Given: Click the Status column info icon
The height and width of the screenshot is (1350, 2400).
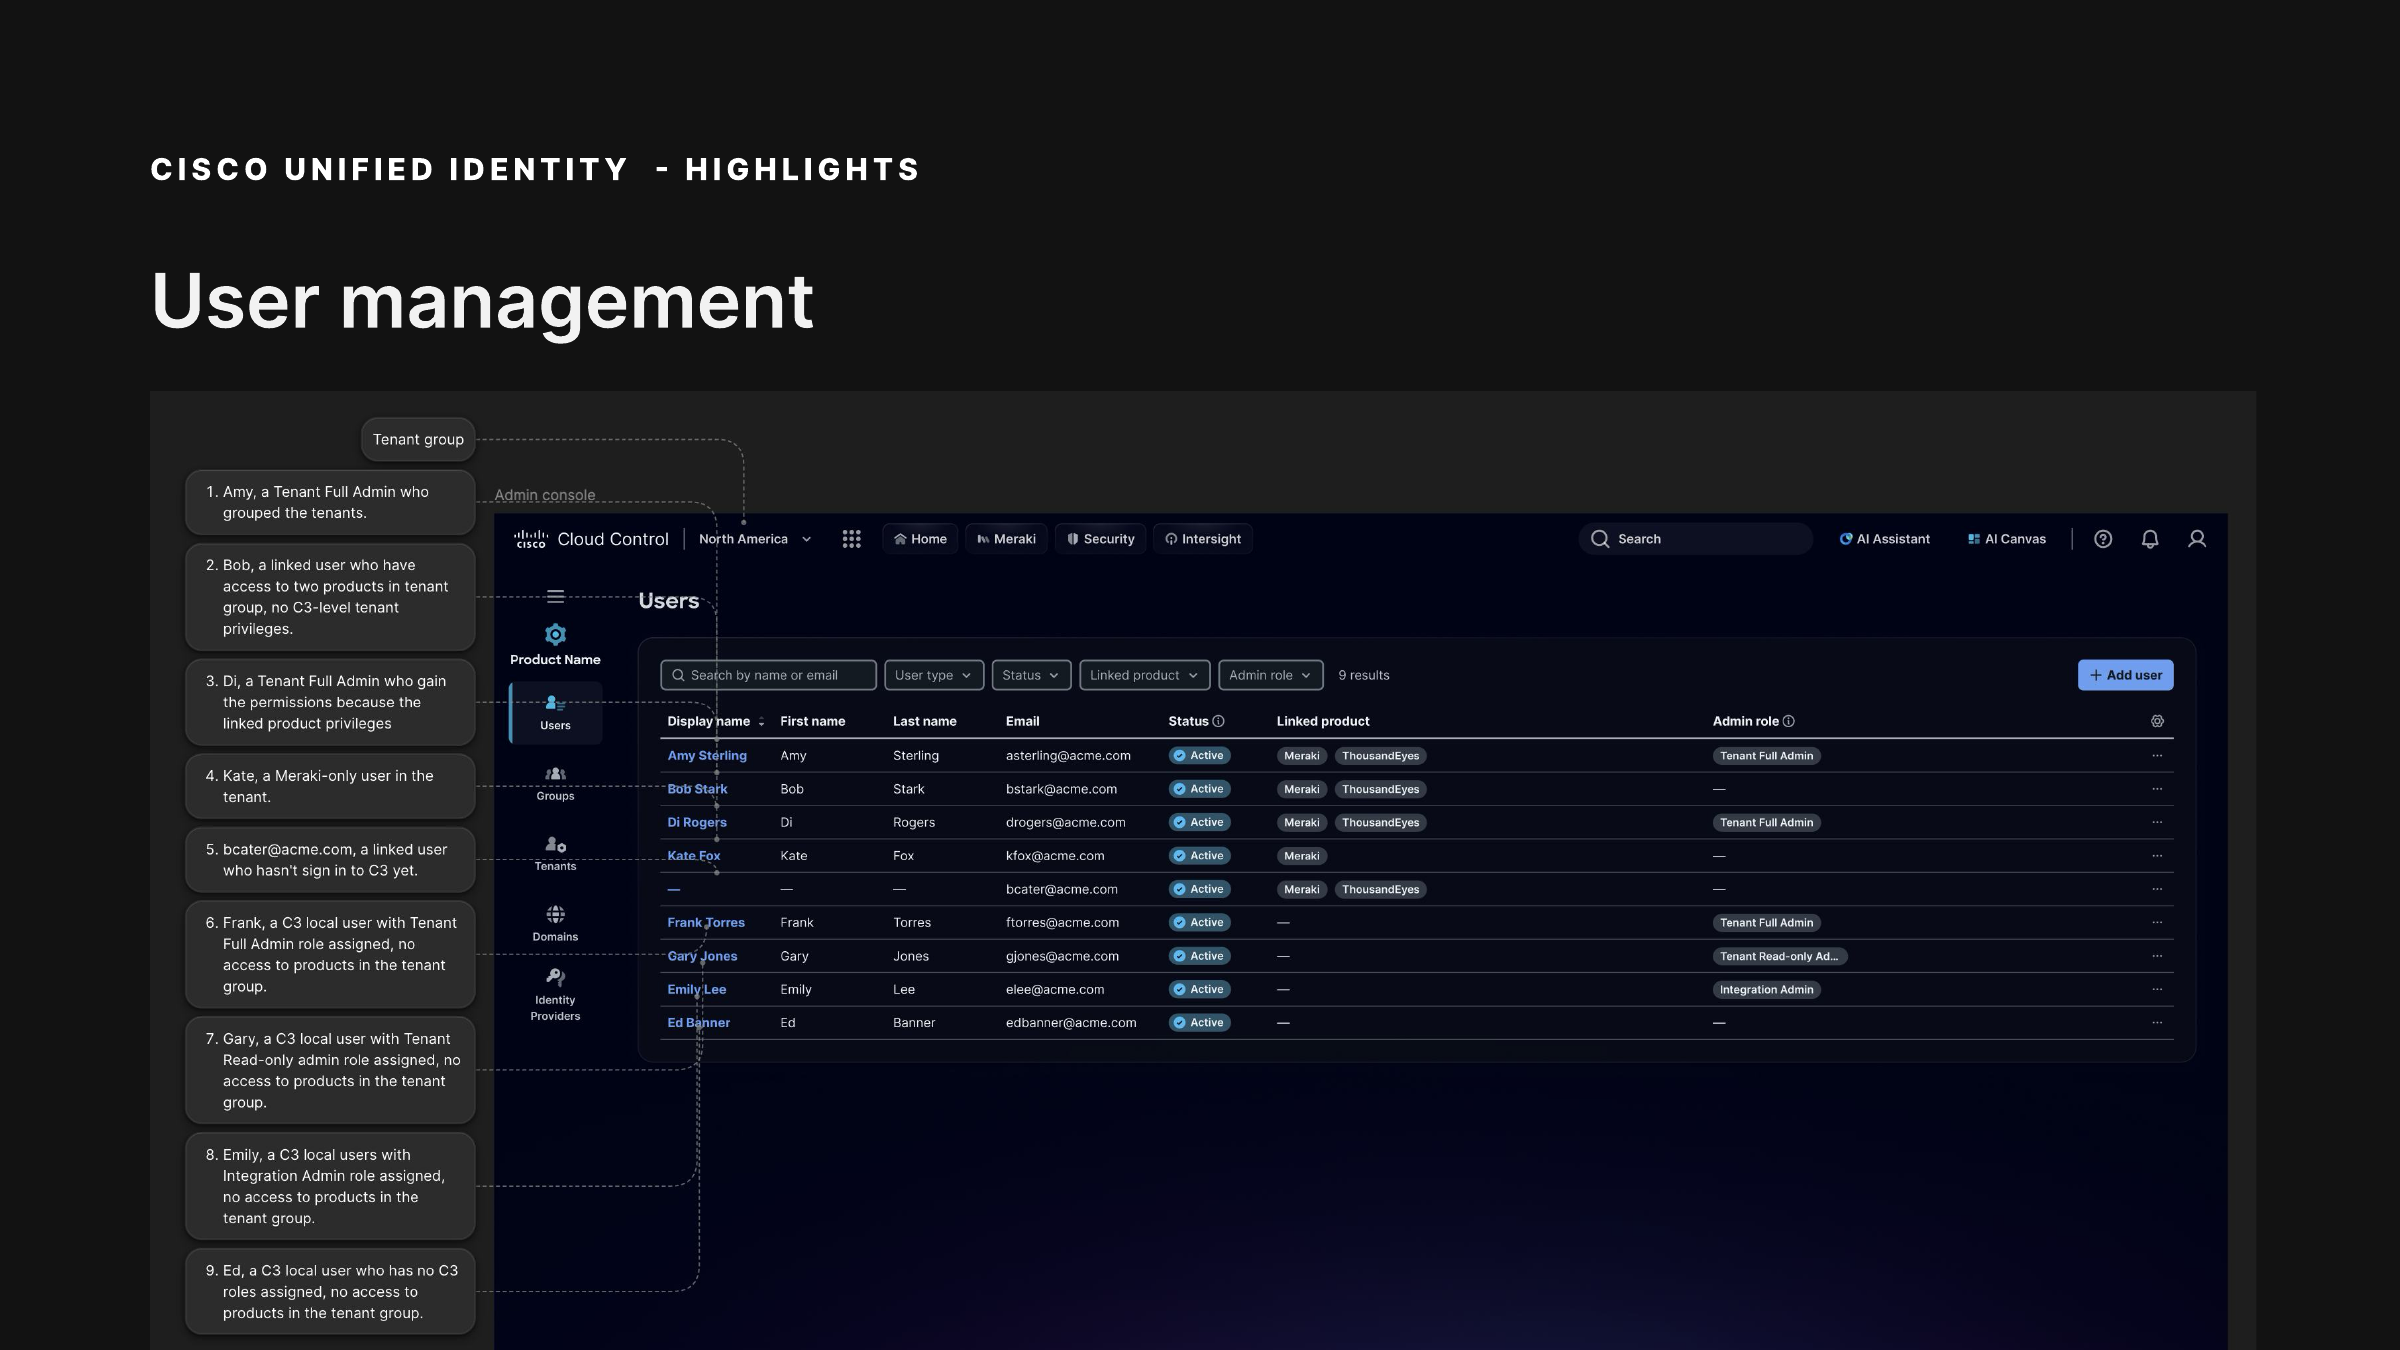Looking at the screenshot, I should 1218,721.
